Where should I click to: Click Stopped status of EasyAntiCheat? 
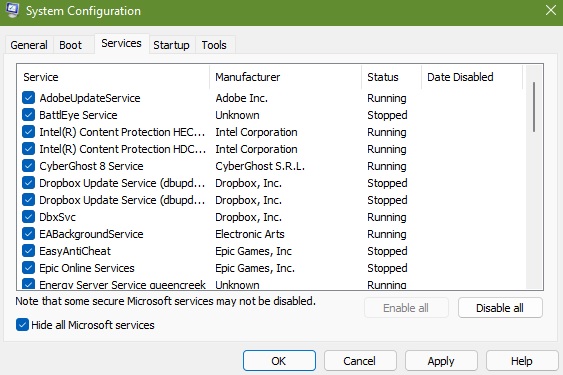pyautogui.click(x=387, y=251)
